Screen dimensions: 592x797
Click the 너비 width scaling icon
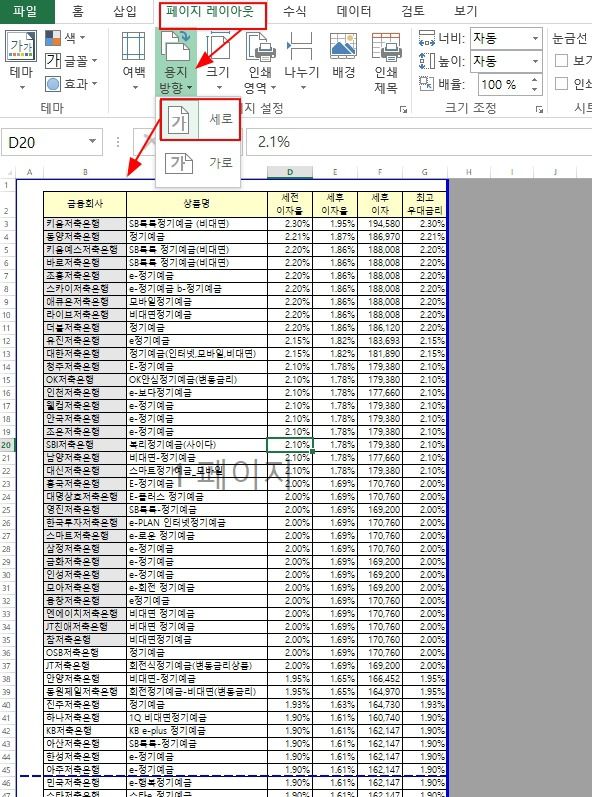(x=427, y=38)
